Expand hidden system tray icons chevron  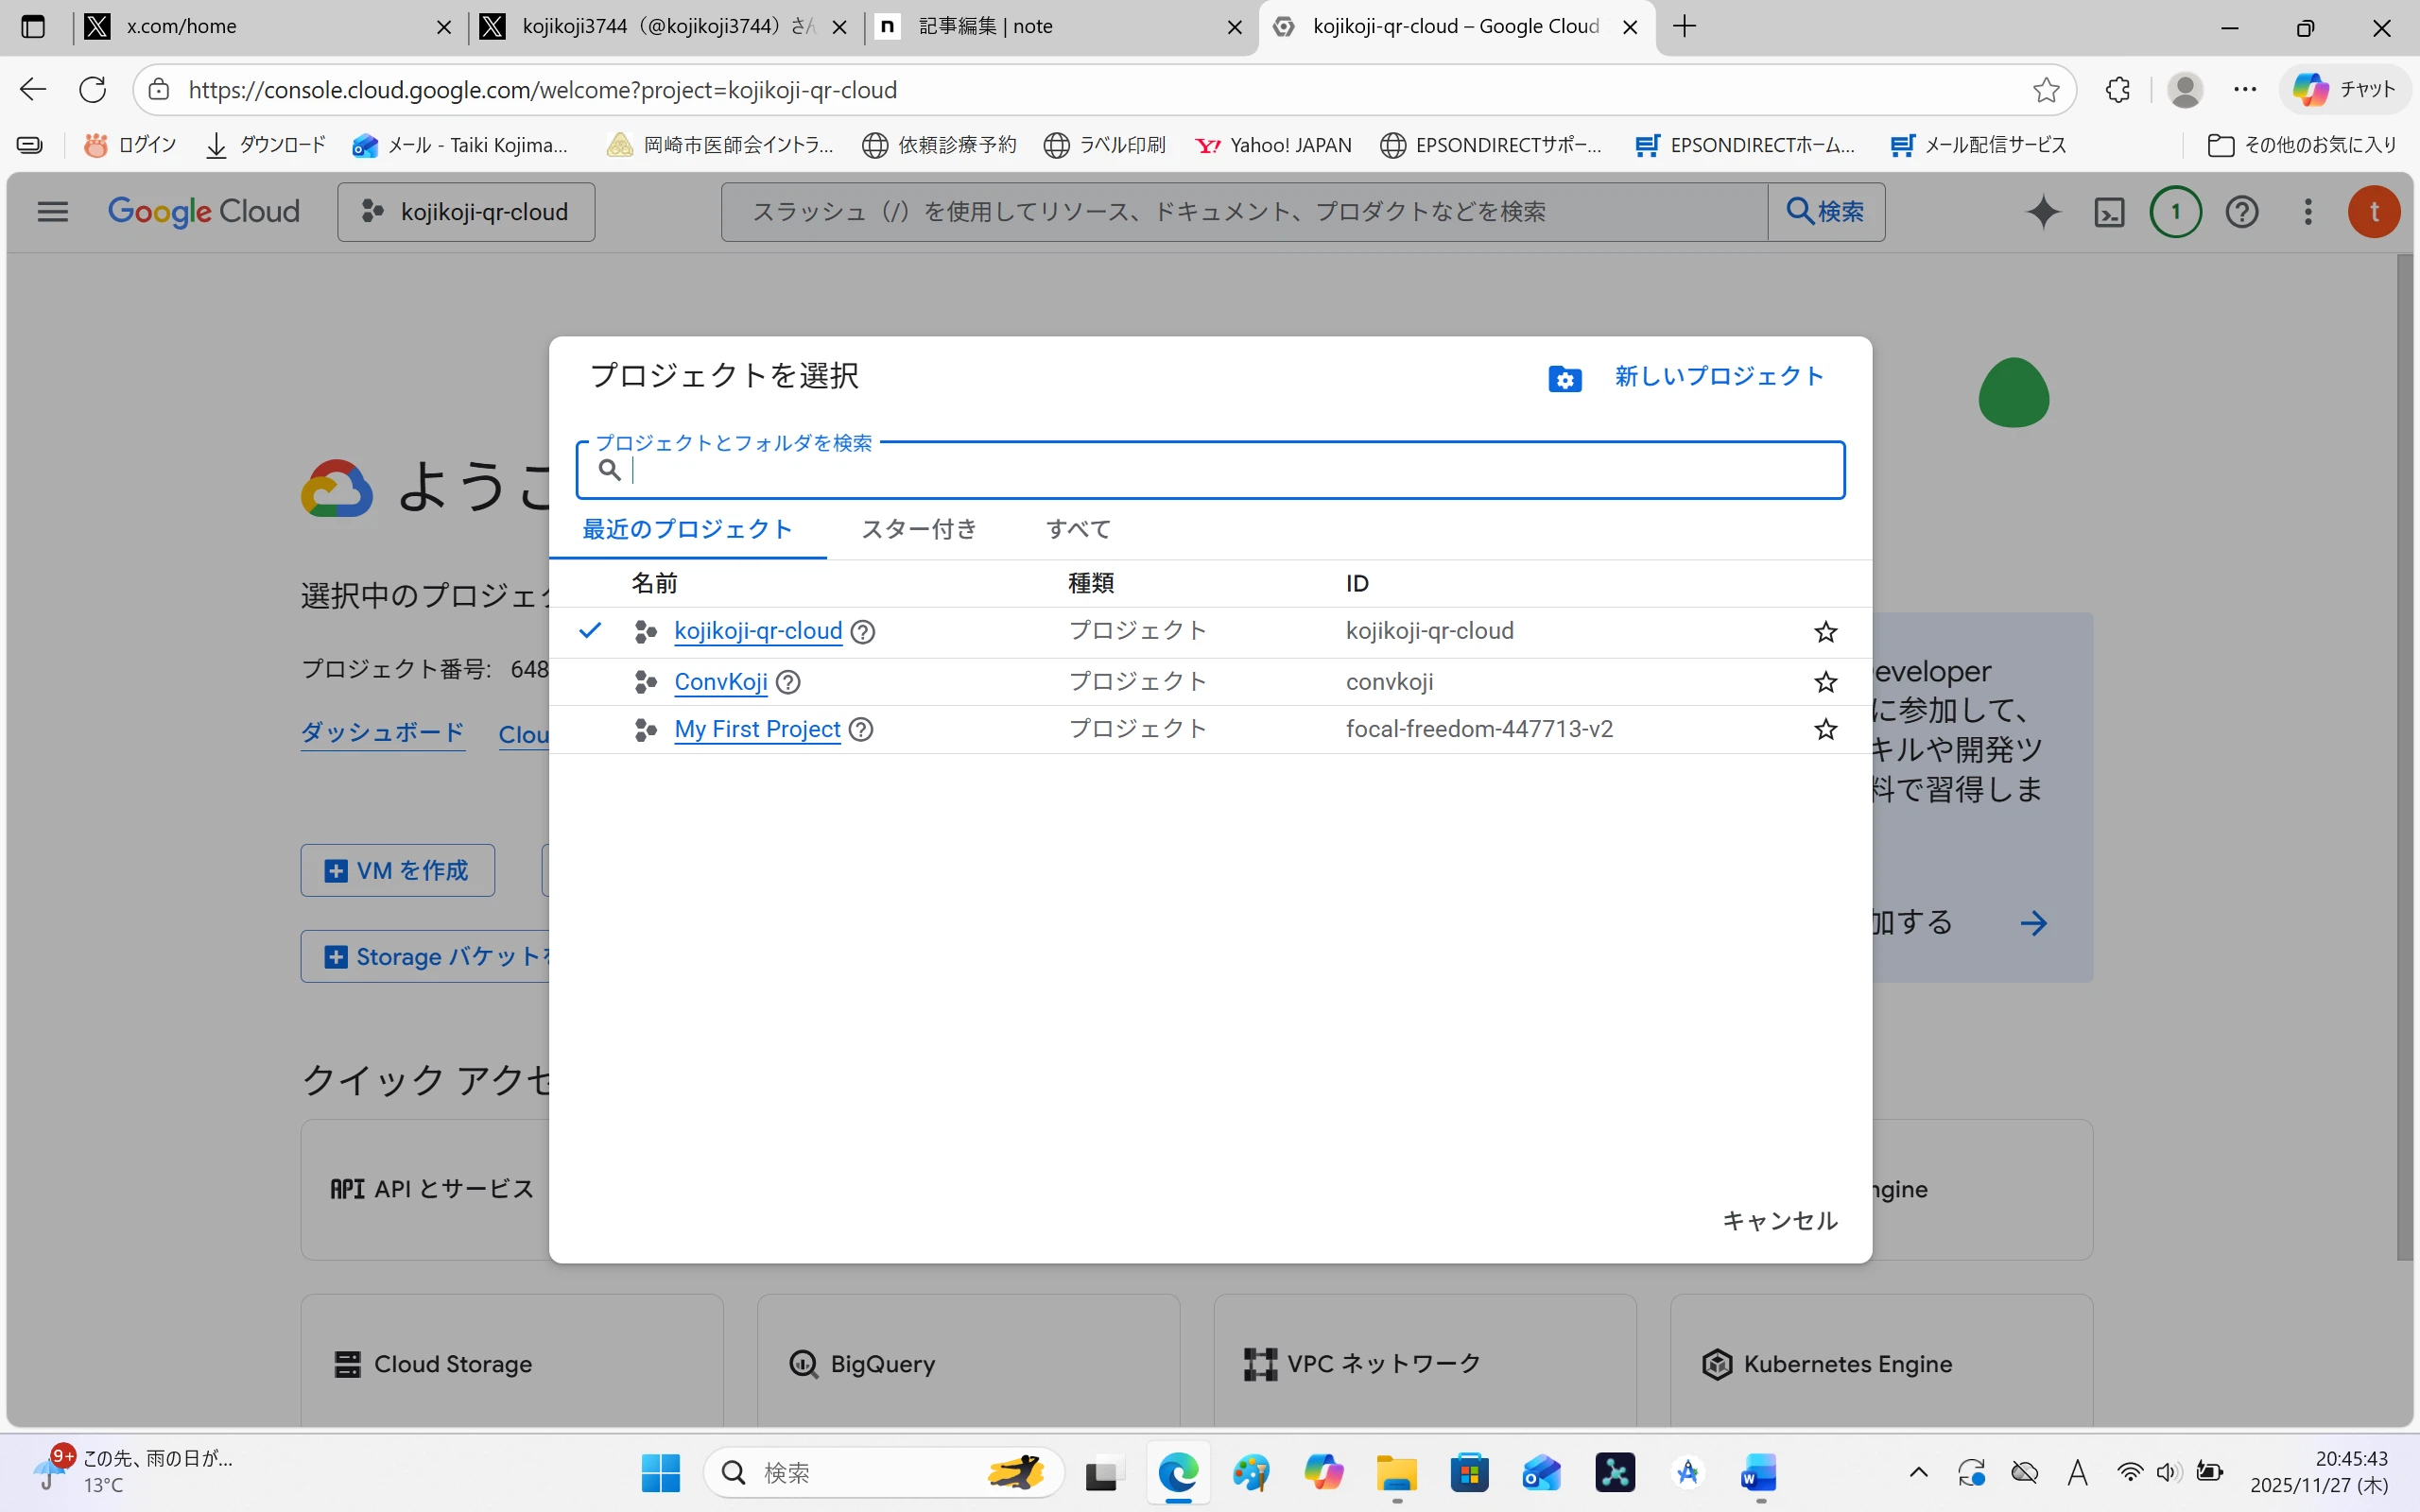point(1918,1472)
